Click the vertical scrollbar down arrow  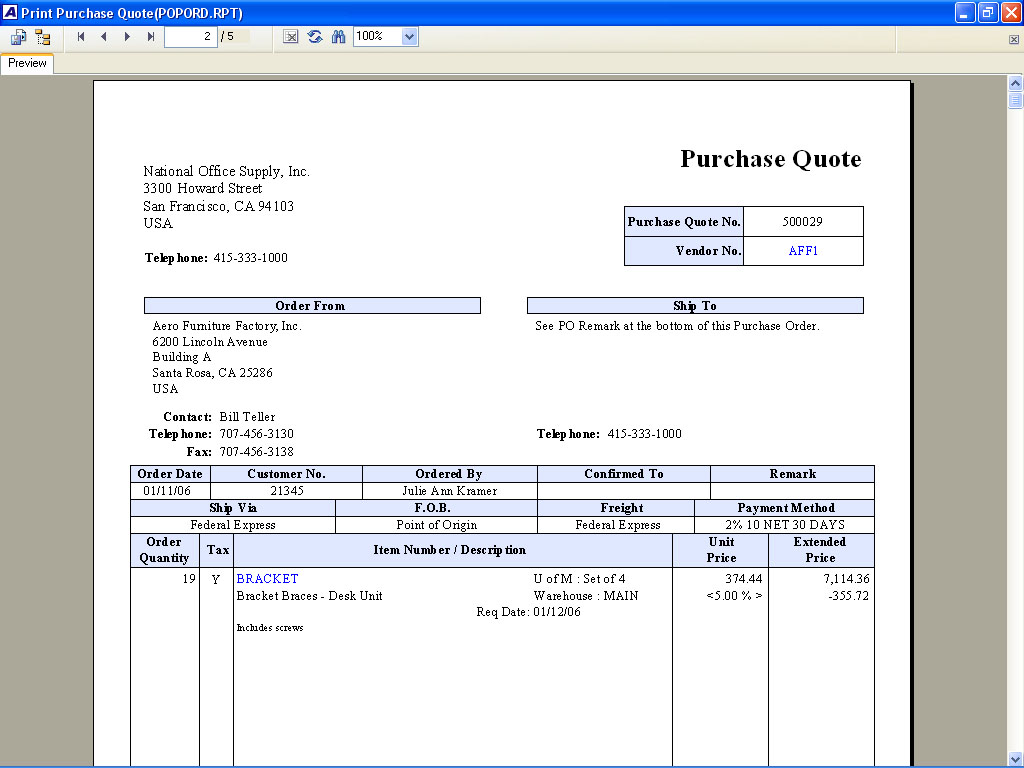[1015, 758]
